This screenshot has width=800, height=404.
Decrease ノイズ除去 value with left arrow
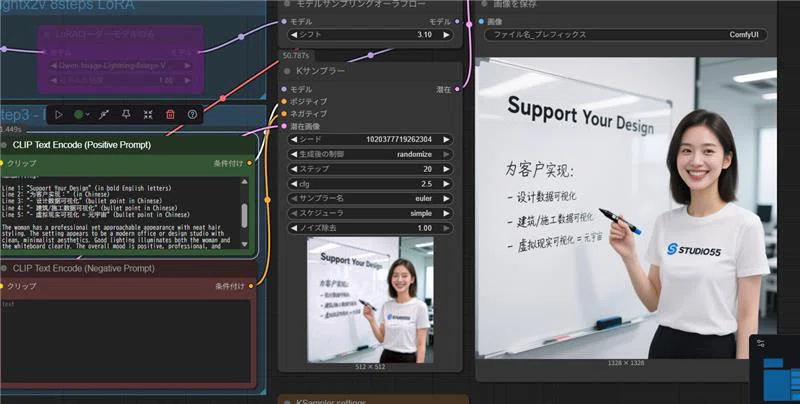click(294, 228)
